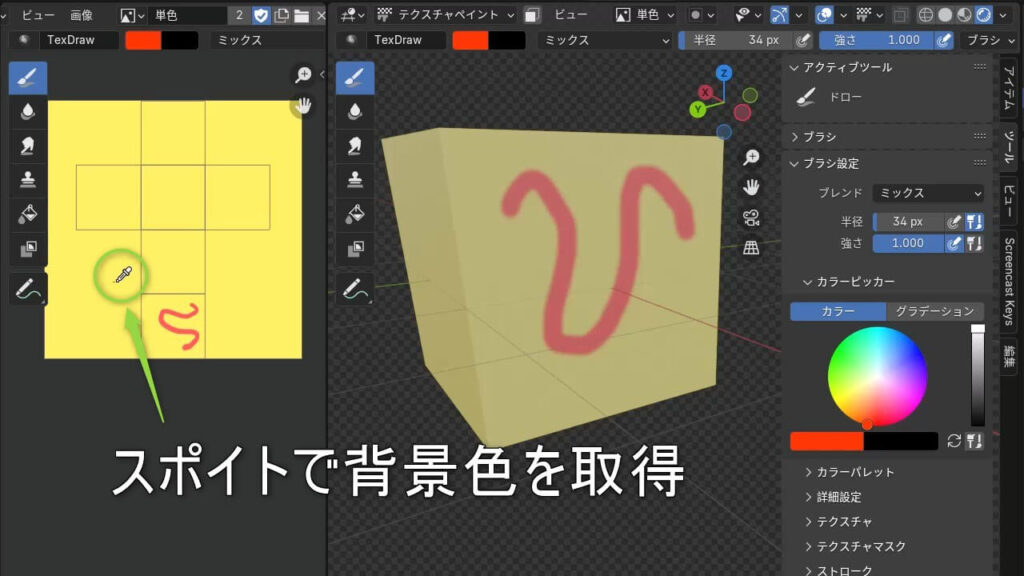1024x576 pixels.
Task: Toggle camera view in the viewport
Action: point(751,217)
